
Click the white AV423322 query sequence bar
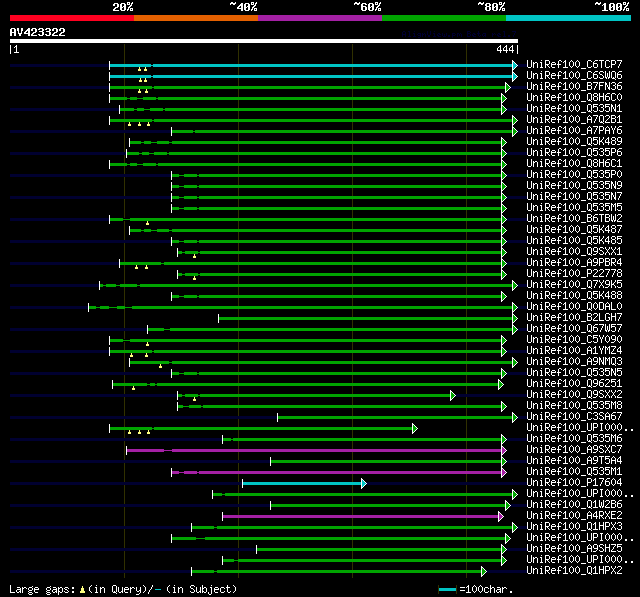(264, 41)
